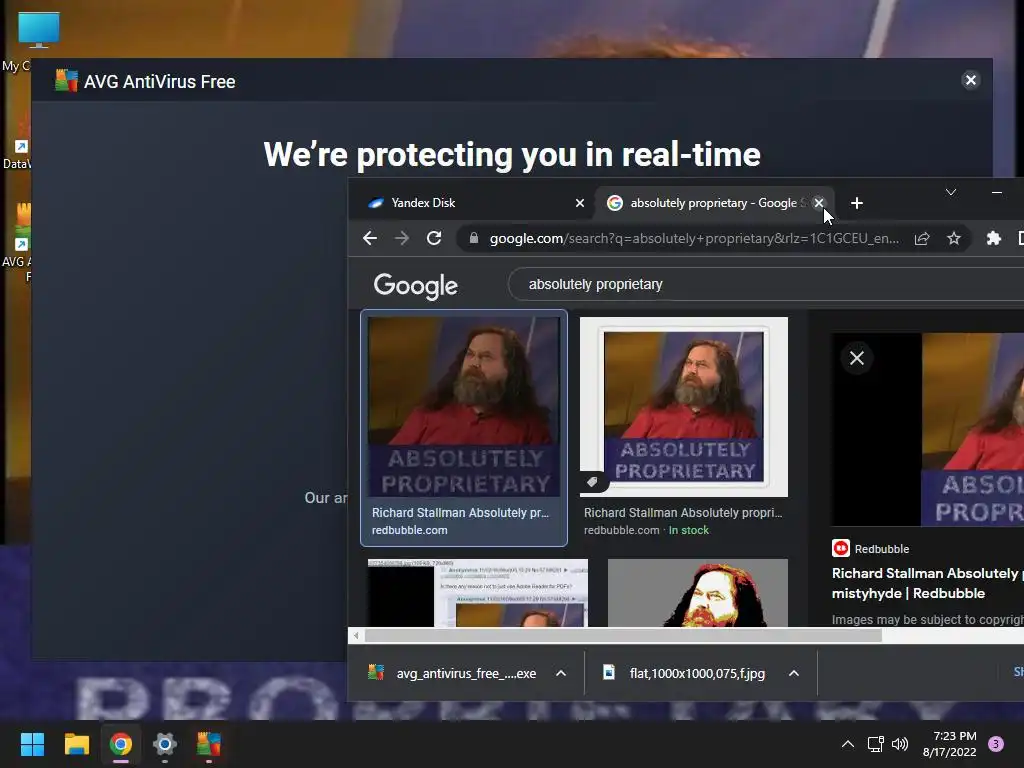Reload the Google search page
The height and width of the screenshot is (768, 1024).
pyautogui.click(x=434, y=238)
